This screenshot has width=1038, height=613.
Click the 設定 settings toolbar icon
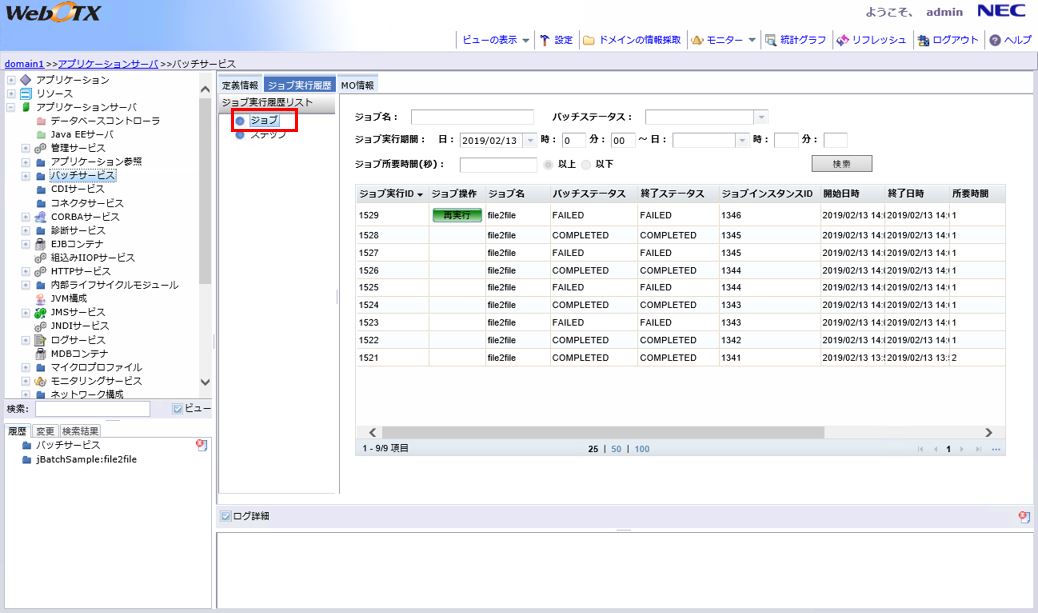(545, 40)
